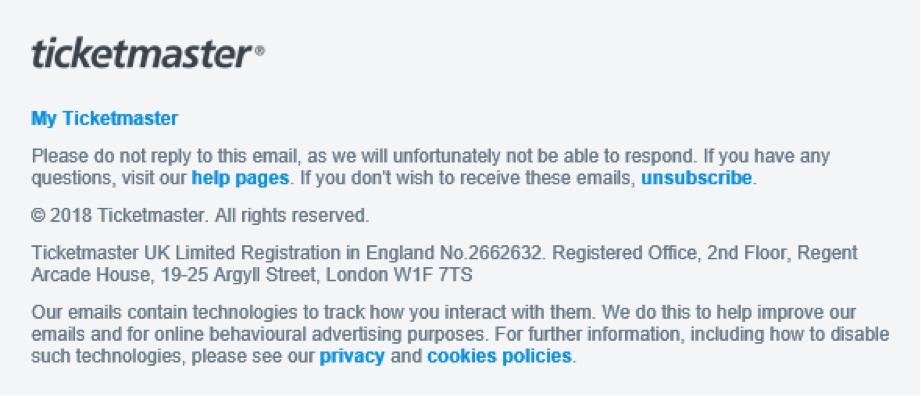Click the 'Our emails contain technologies' sentence
Viewport: 921px width, 396px height.
coord(314,311)
